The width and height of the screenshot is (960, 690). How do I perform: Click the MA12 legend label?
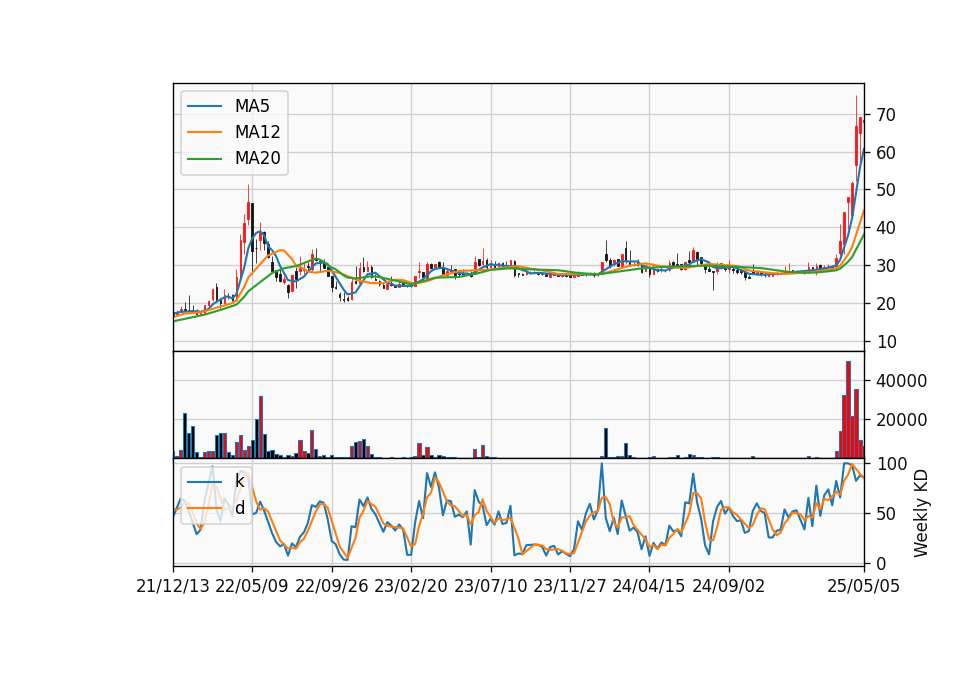(257, 132)
